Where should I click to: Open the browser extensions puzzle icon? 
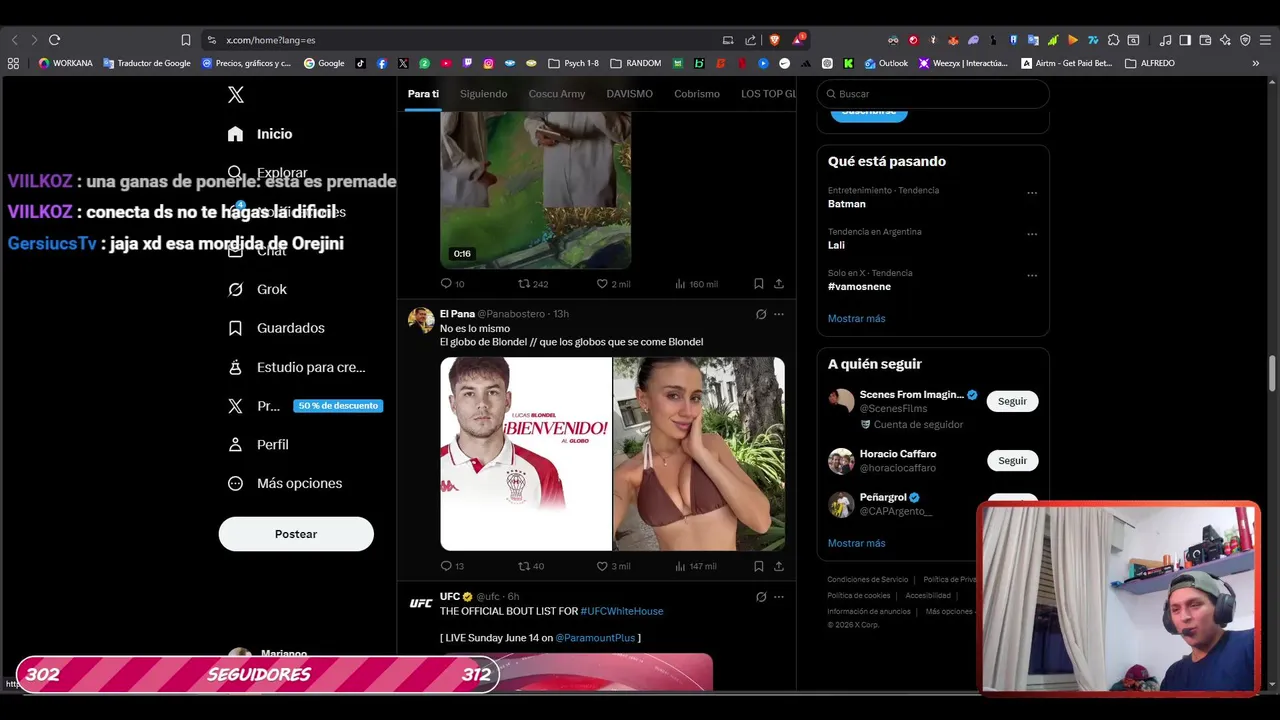[x=1113, y=40]
